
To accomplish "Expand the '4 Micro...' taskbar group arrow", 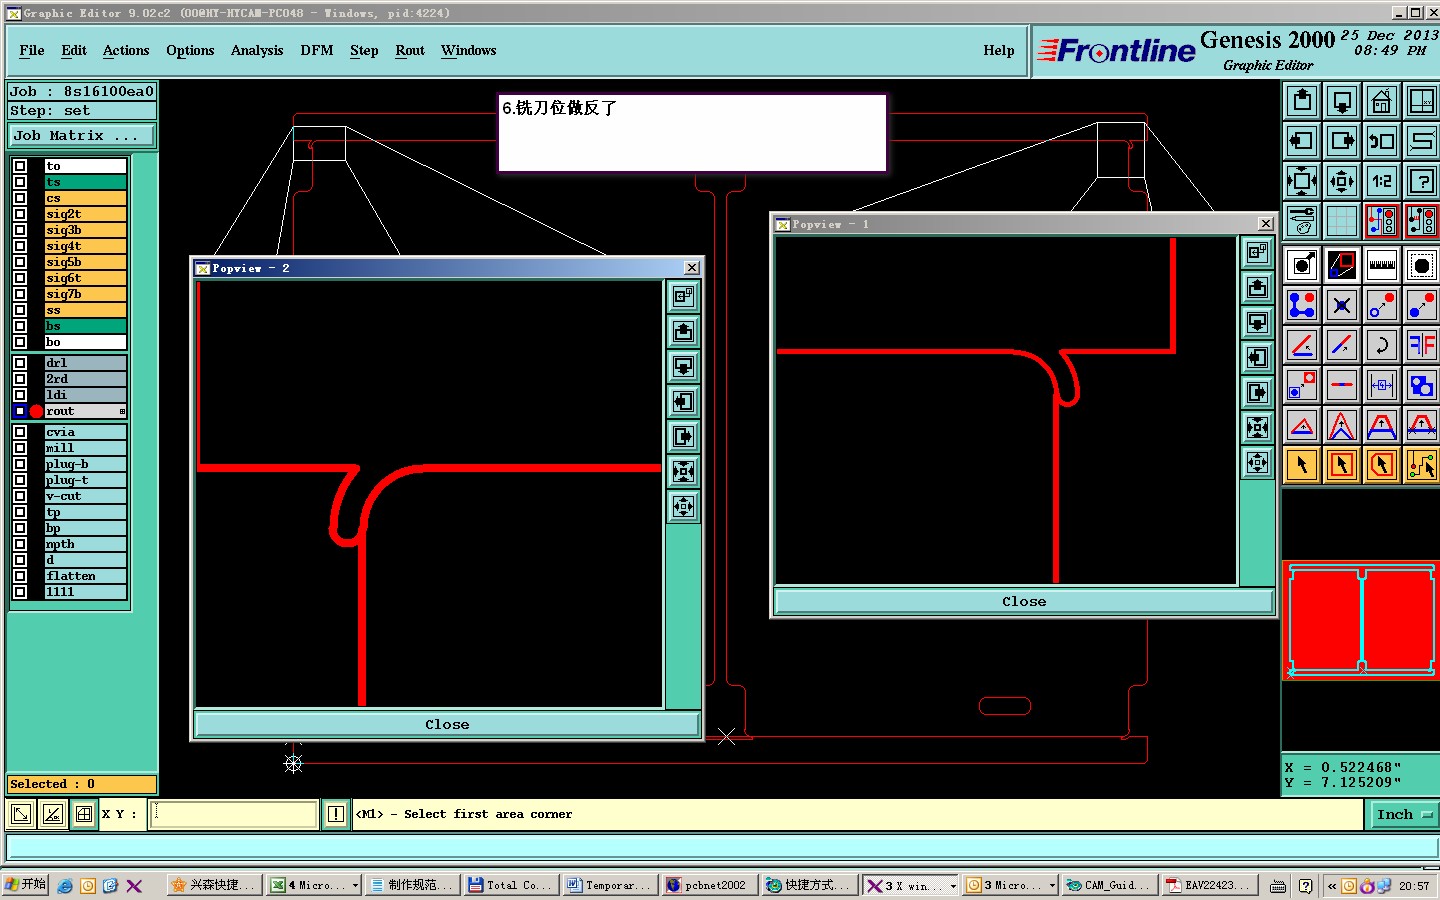I will point(355,885).
